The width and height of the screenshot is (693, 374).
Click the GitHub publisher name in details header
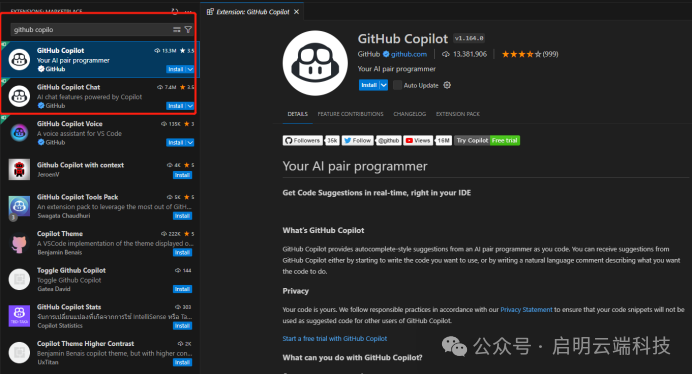(369, 54)
